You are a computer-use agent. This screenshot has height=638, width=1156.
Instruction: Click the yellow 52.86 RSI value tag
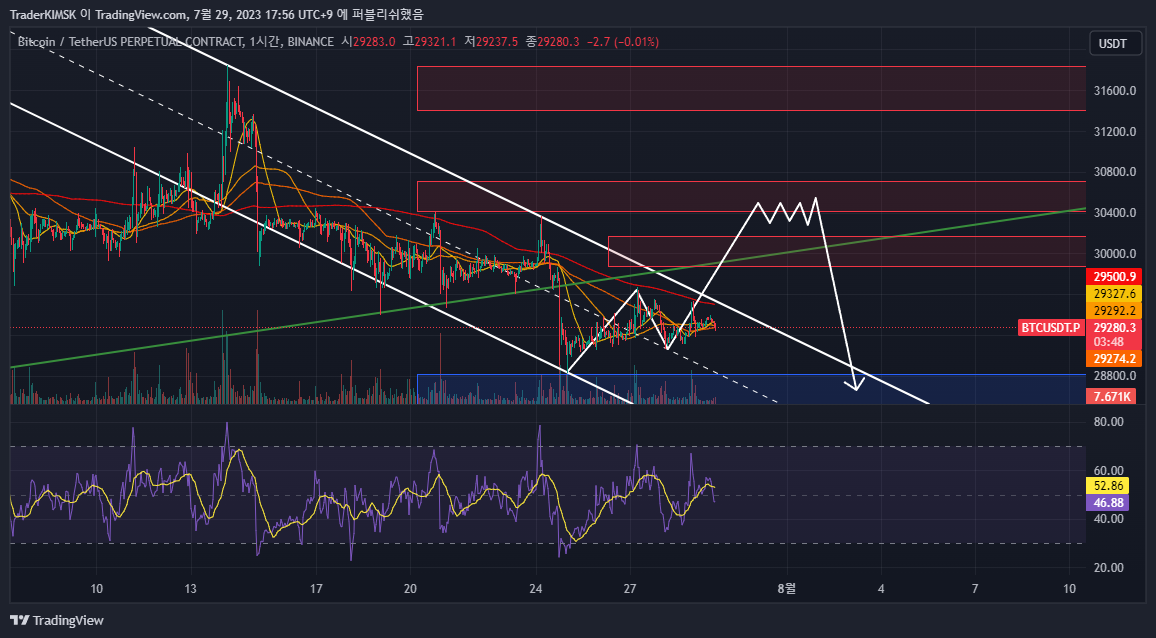pyautogui.click(x=1107, y=486)
